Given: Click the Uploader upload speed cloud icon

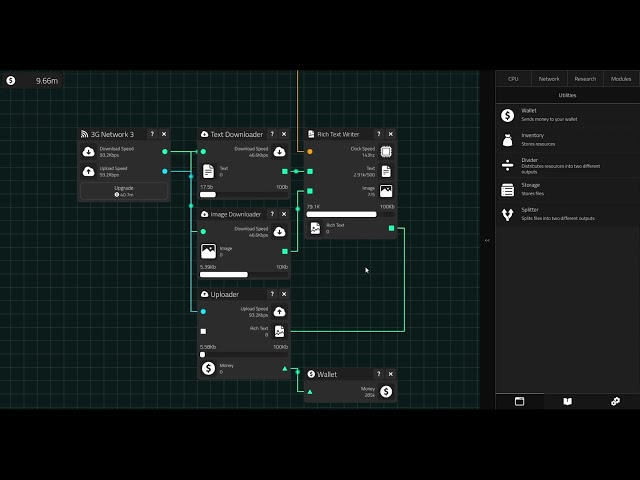Looking at the screenshot, I should coord(279,312).
